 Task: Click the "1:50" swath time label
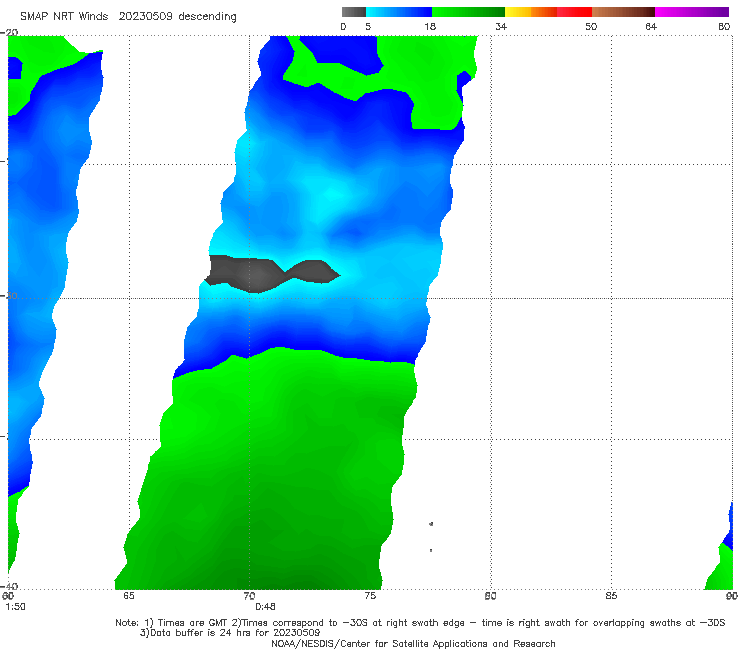(15, 607)
